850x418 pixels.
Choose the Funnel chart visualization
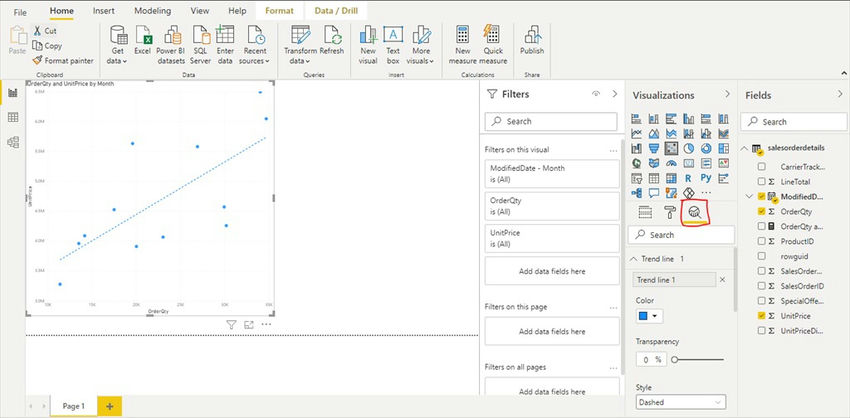(654, 148)
